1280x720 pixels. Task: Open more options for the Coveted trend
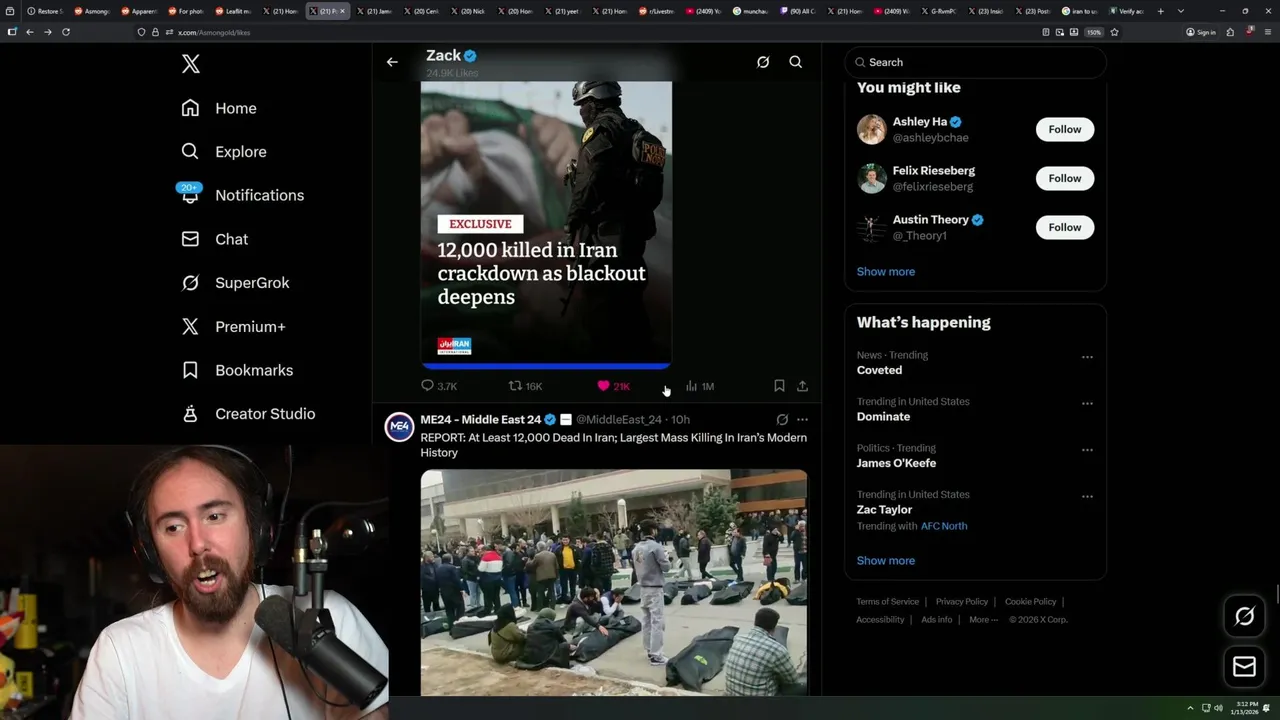tap(1087, 357)
